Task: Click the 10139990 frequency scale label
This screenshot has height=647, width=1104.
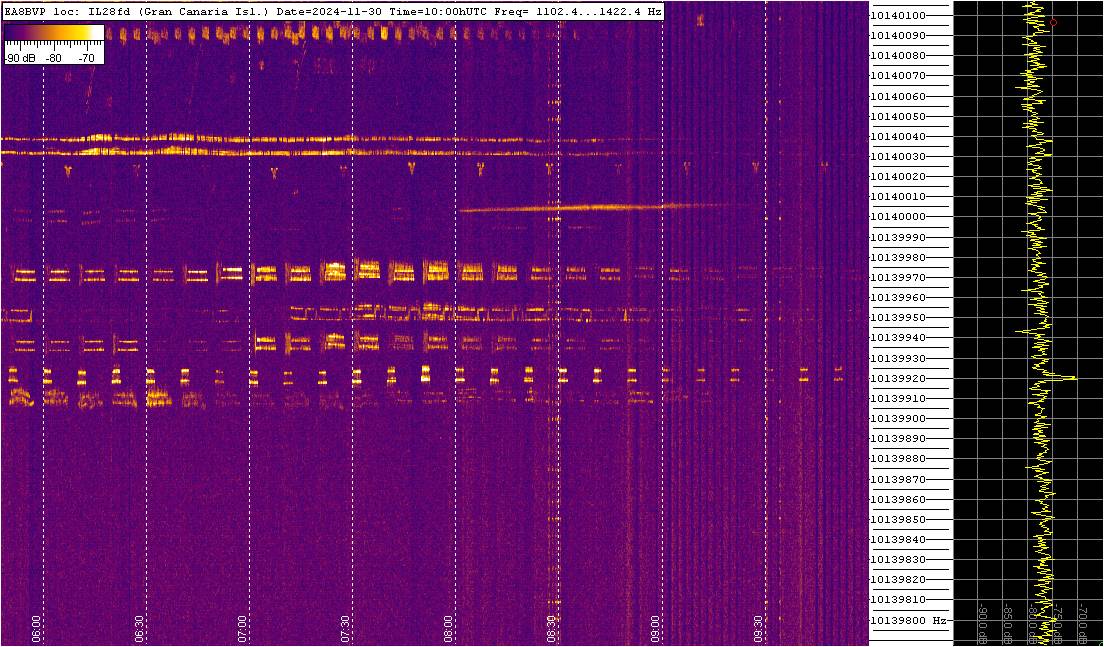Action: click(x=898, y=237)
